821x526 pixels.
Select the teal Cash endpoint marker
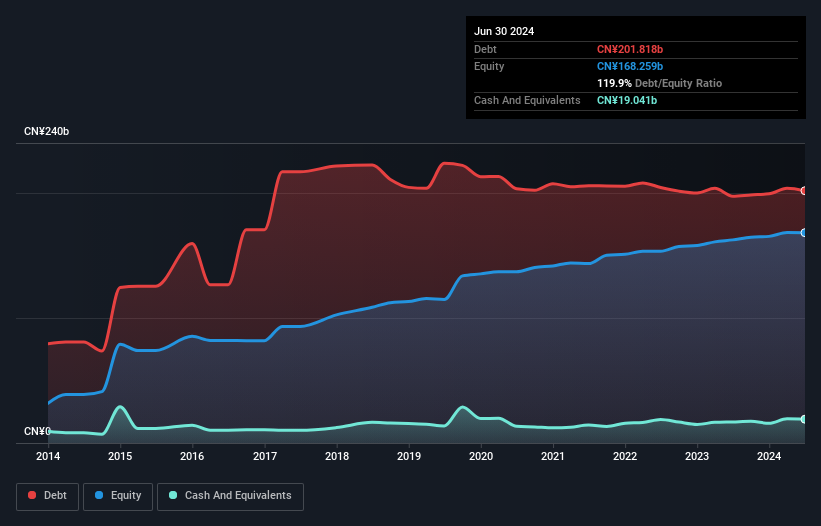[804, 419]
